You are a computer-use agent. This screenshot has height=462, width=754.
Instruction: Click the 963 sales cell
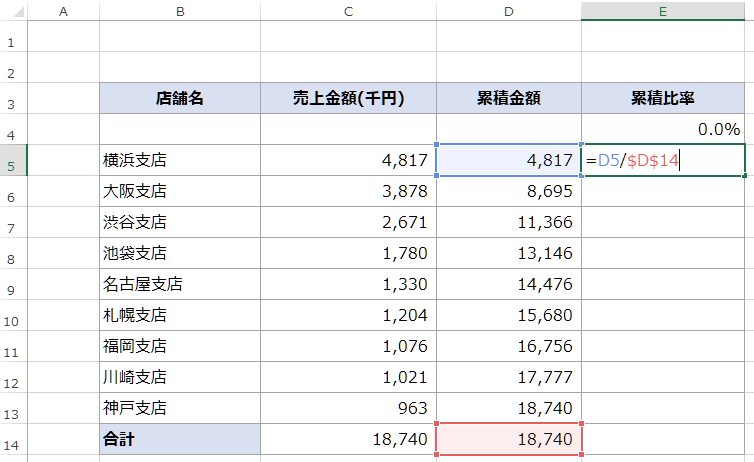(x=349, y=408)
